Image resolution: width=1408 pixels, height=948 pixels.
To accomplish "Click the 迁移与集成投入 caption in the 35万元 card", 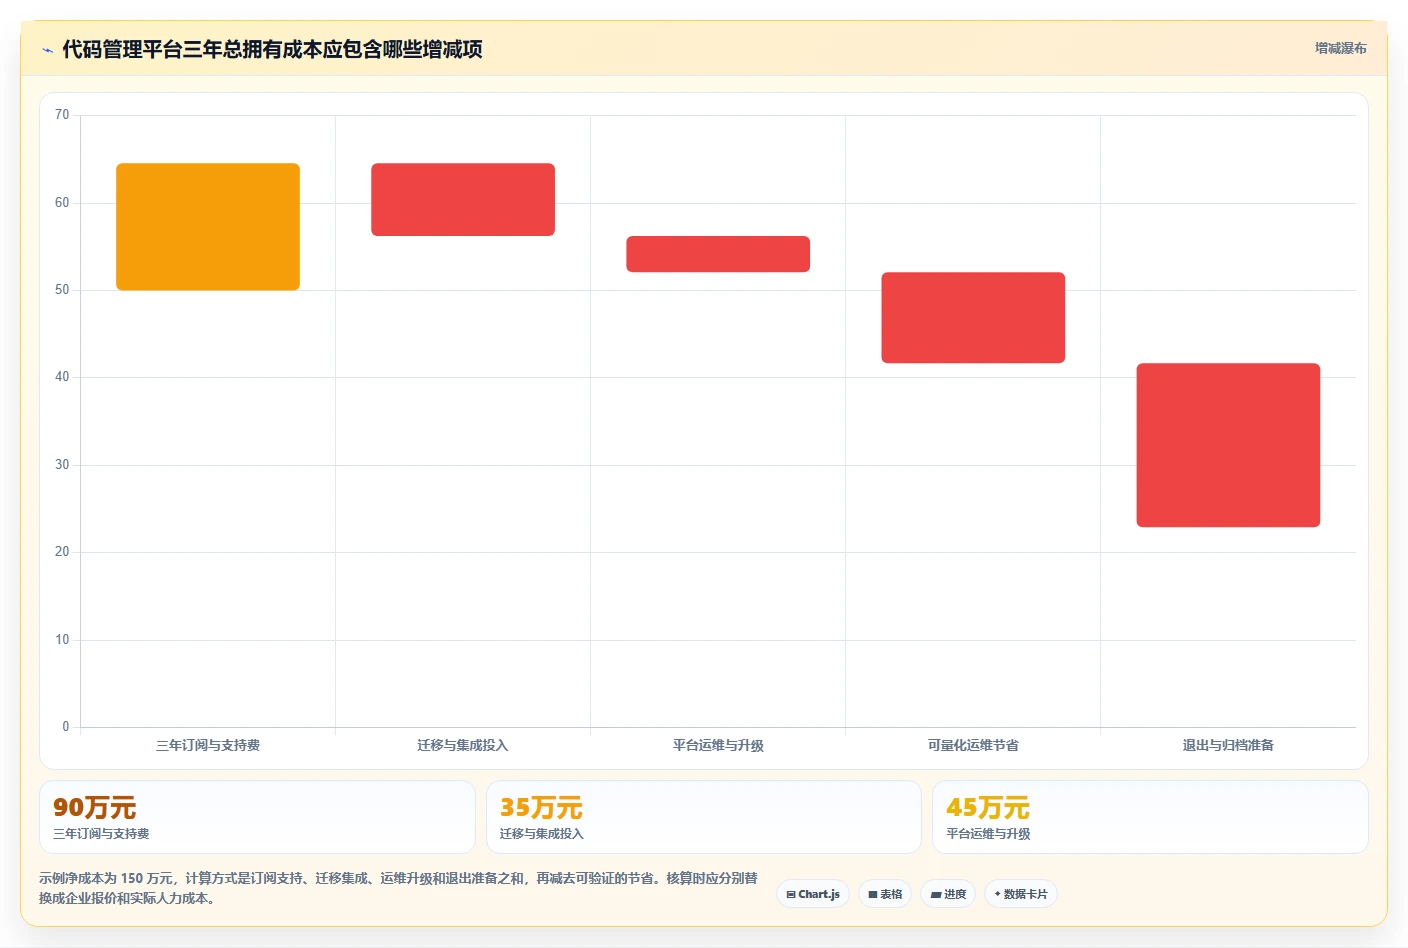I will pyautogui.click(x=542, y=834).
